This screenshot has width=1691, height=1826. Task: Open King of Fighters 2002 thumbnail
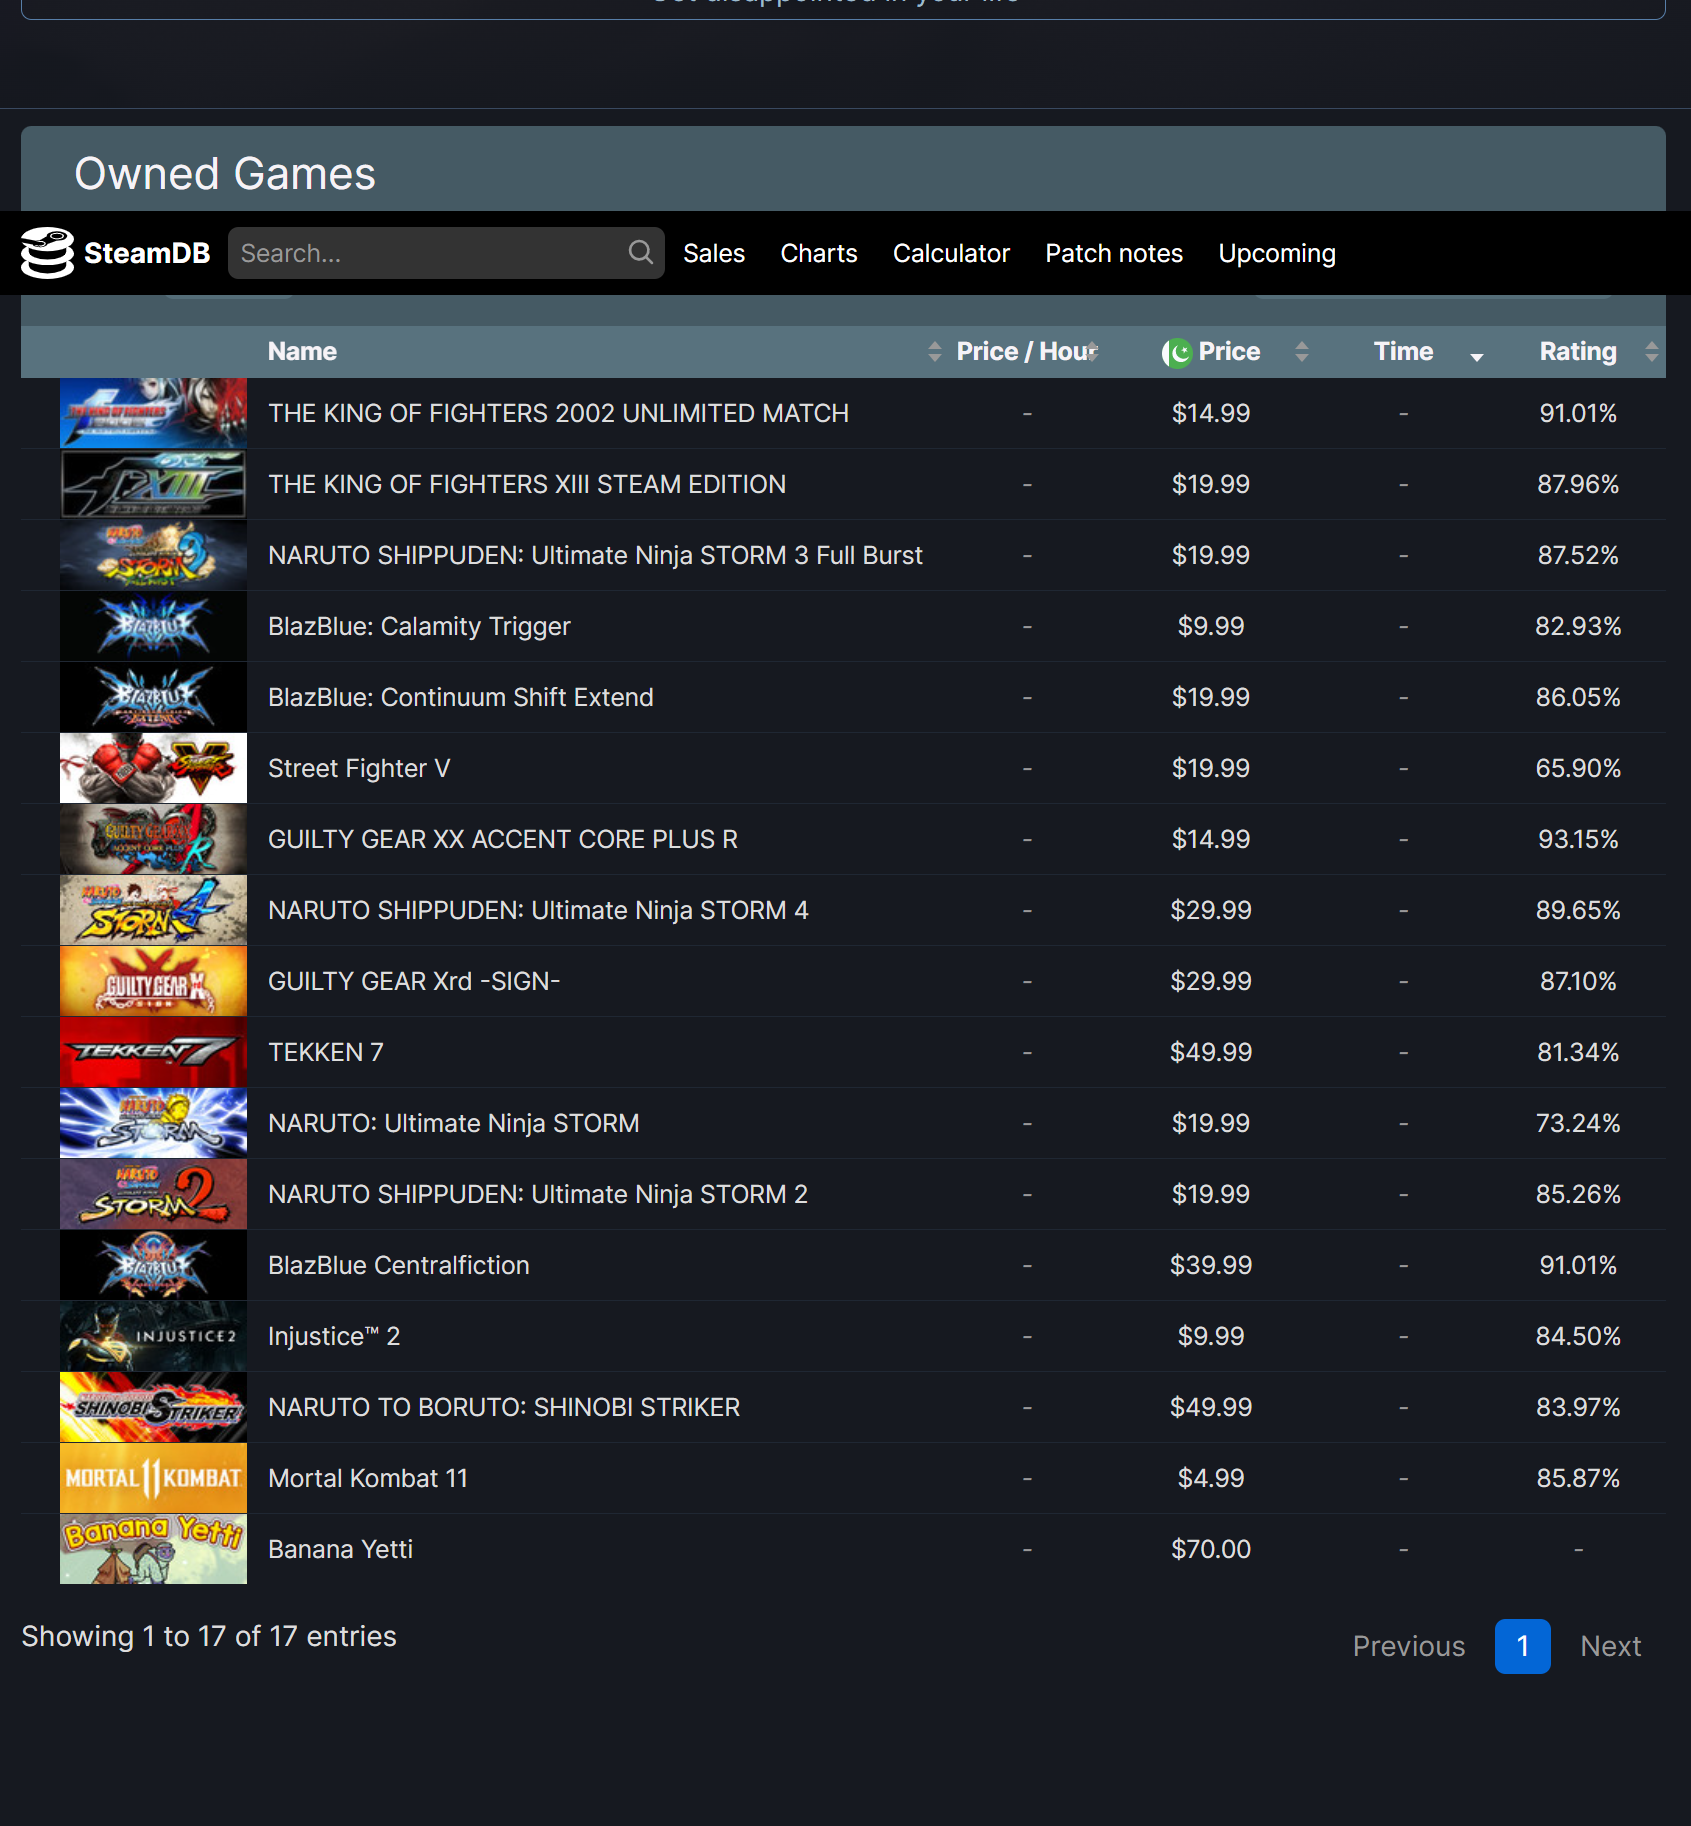[153, 413]
